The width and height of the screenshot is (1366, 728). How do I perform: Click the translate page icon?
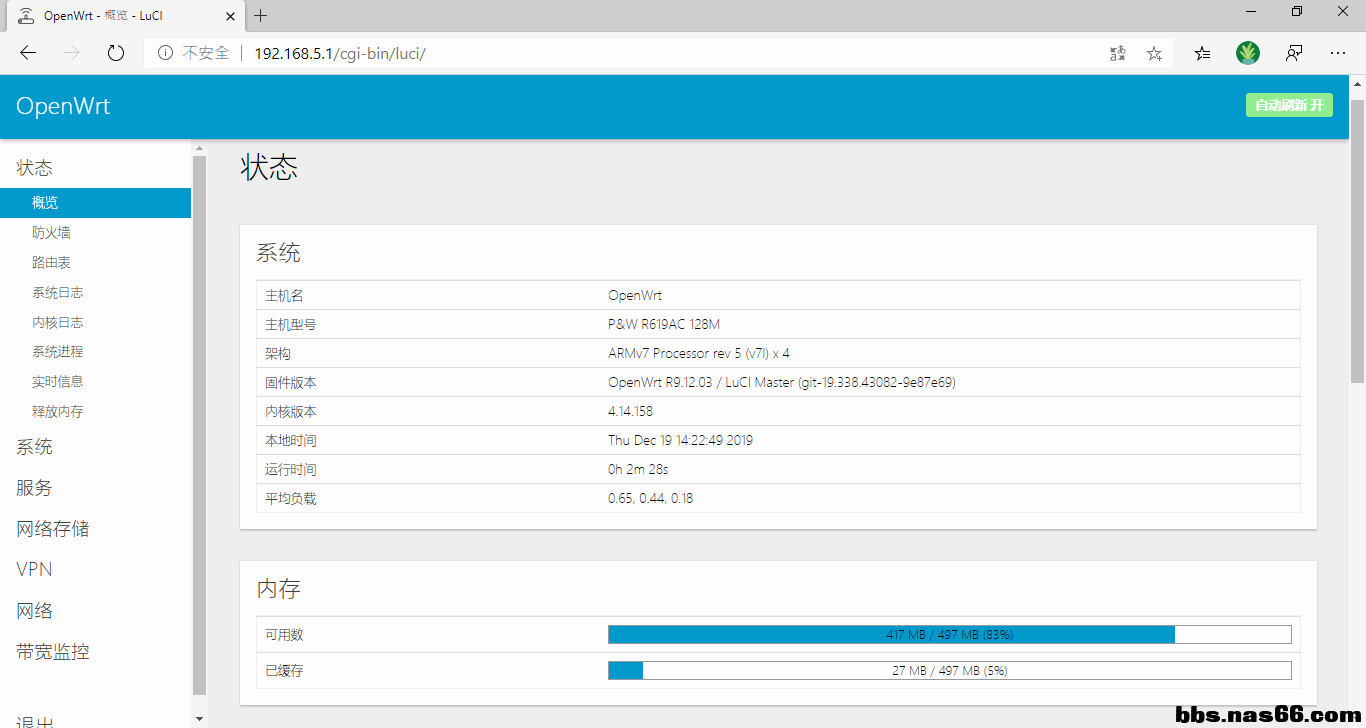click(1118, 53)
